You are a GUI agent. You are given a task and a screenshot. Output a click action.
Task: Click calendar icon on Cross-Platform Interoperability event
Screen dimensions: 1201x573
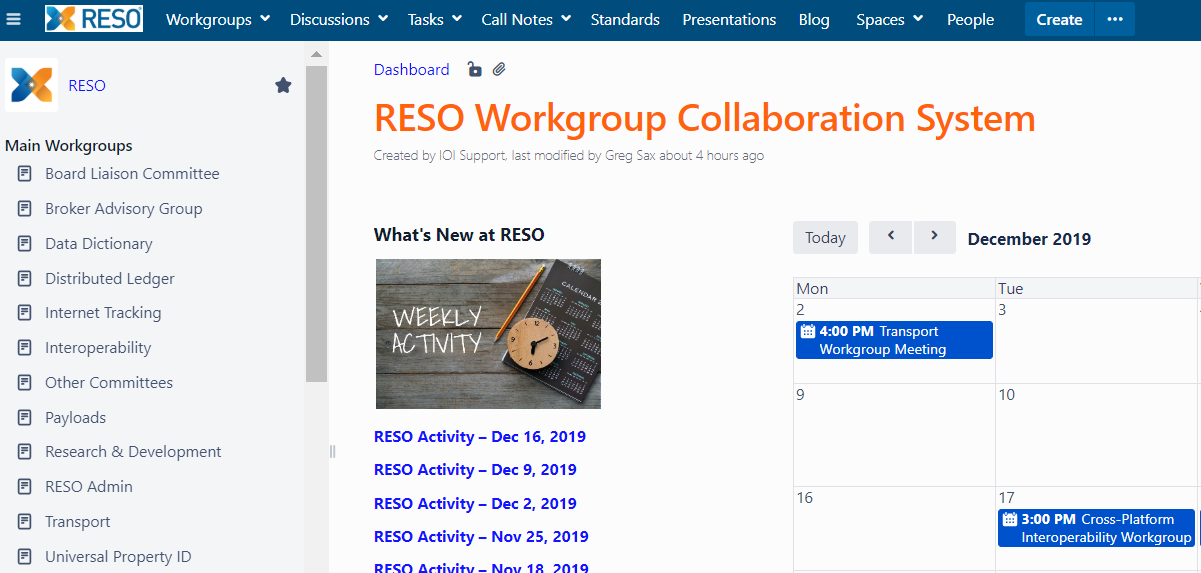click(1010, 519)
